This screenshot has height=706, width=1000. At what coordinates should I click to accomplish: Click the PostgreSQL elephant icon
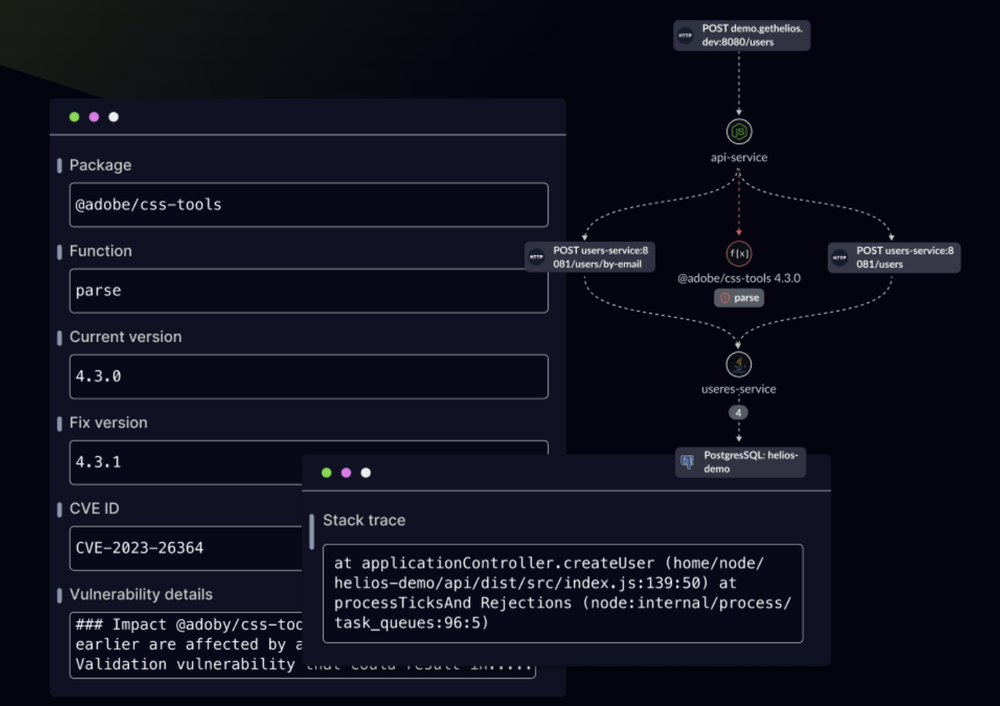[688, 462]
